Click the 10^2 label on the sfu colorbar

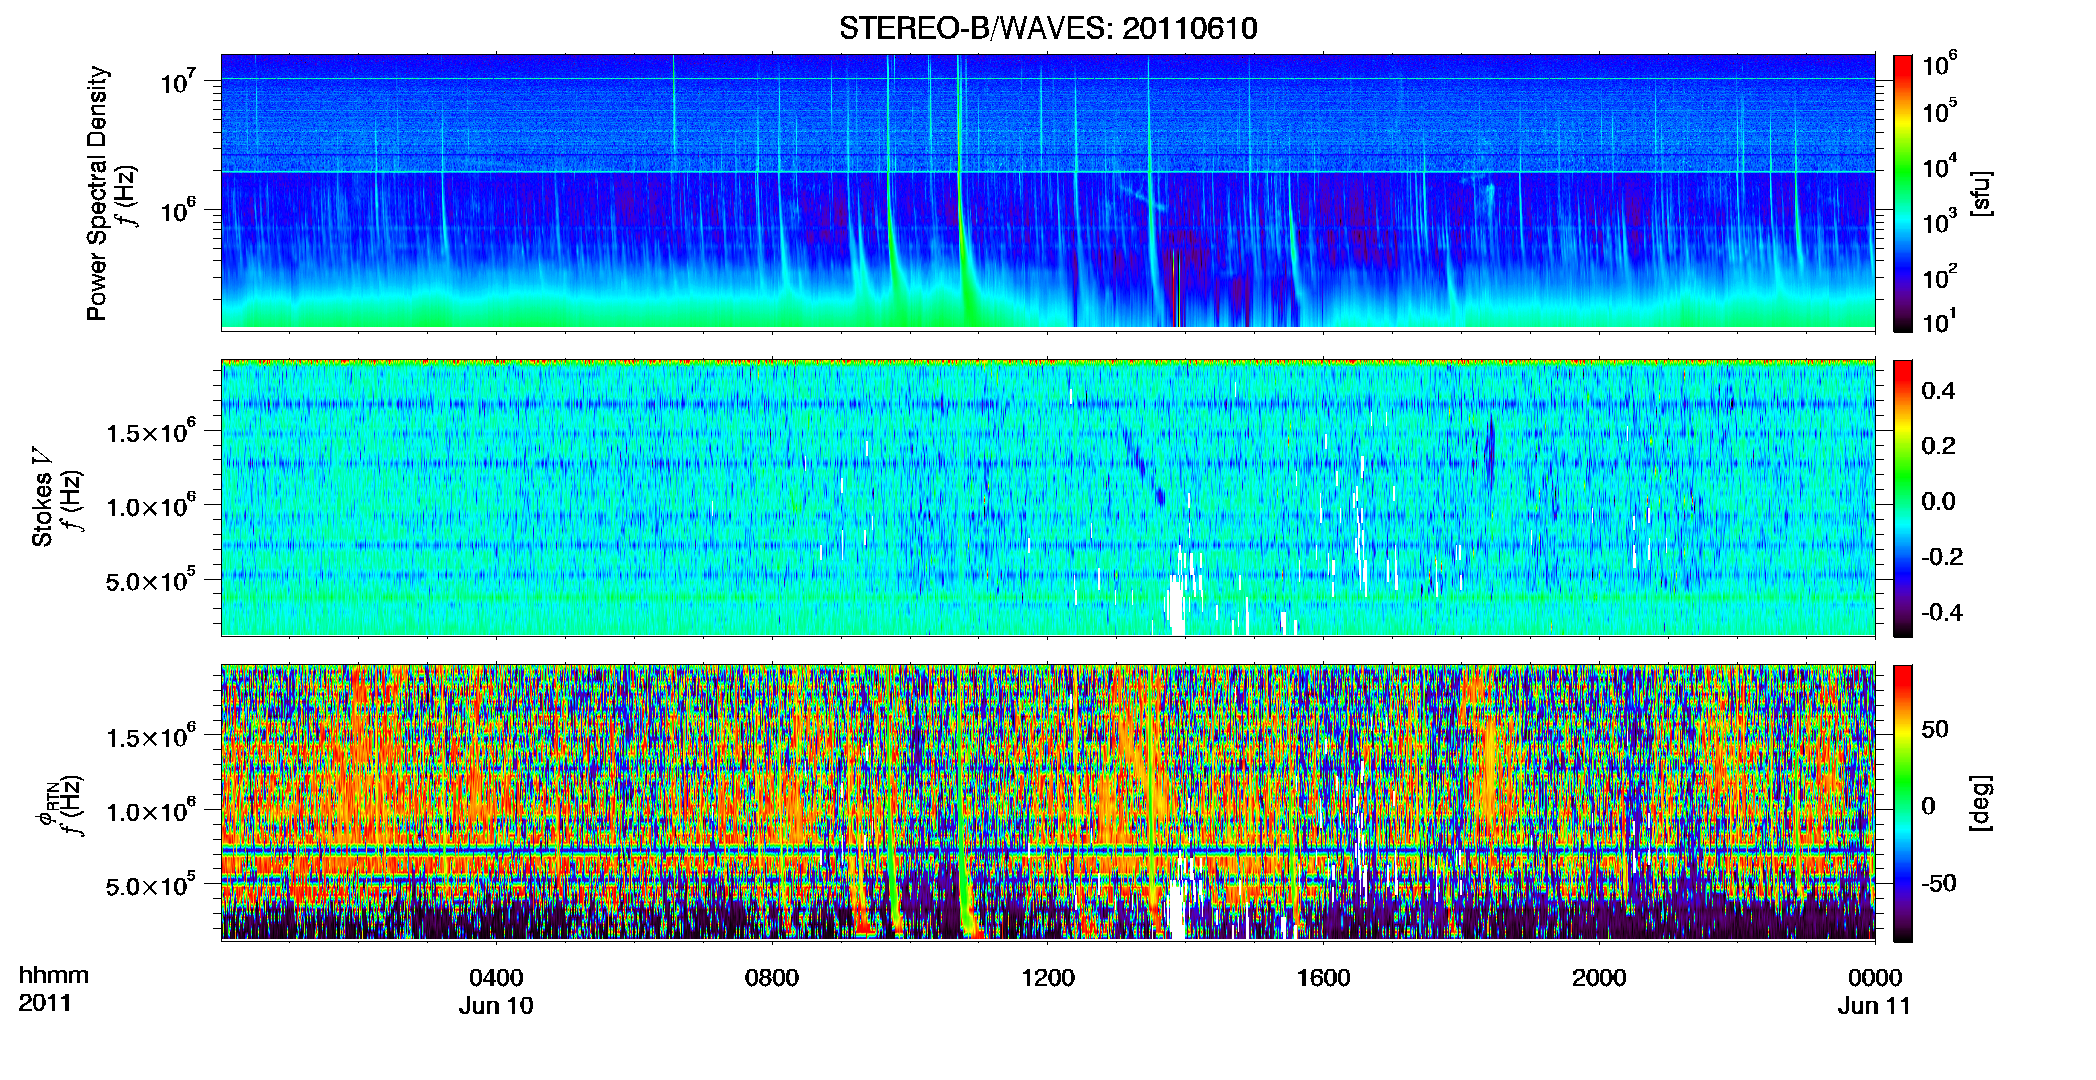[1940, 276]
